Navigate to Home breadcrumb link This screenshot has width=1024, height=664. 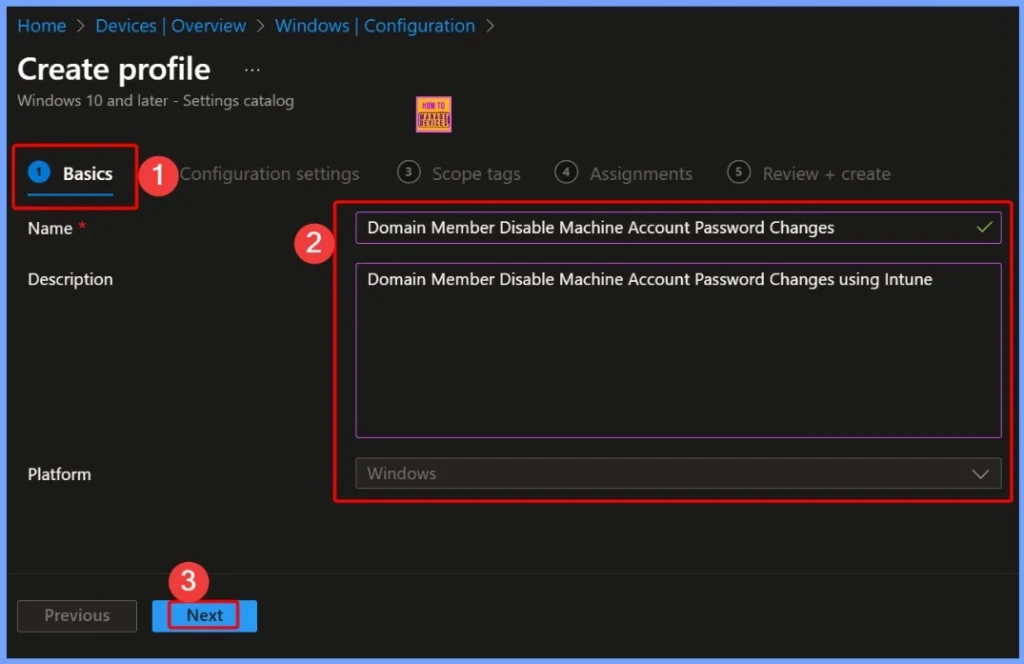40,26
